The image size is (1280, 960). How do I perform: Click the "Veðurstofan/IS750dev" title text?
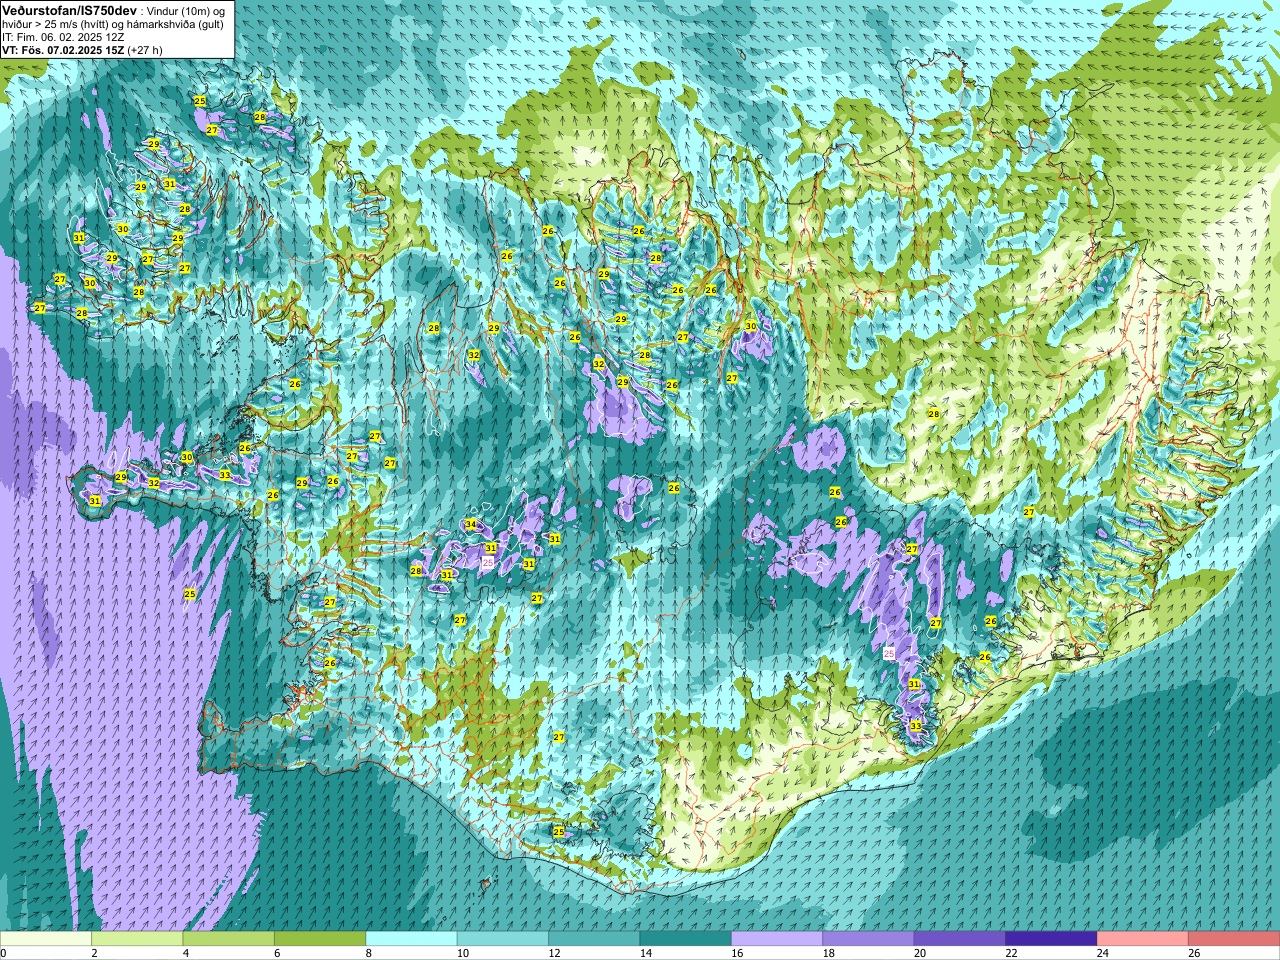(x=69, y=9)
